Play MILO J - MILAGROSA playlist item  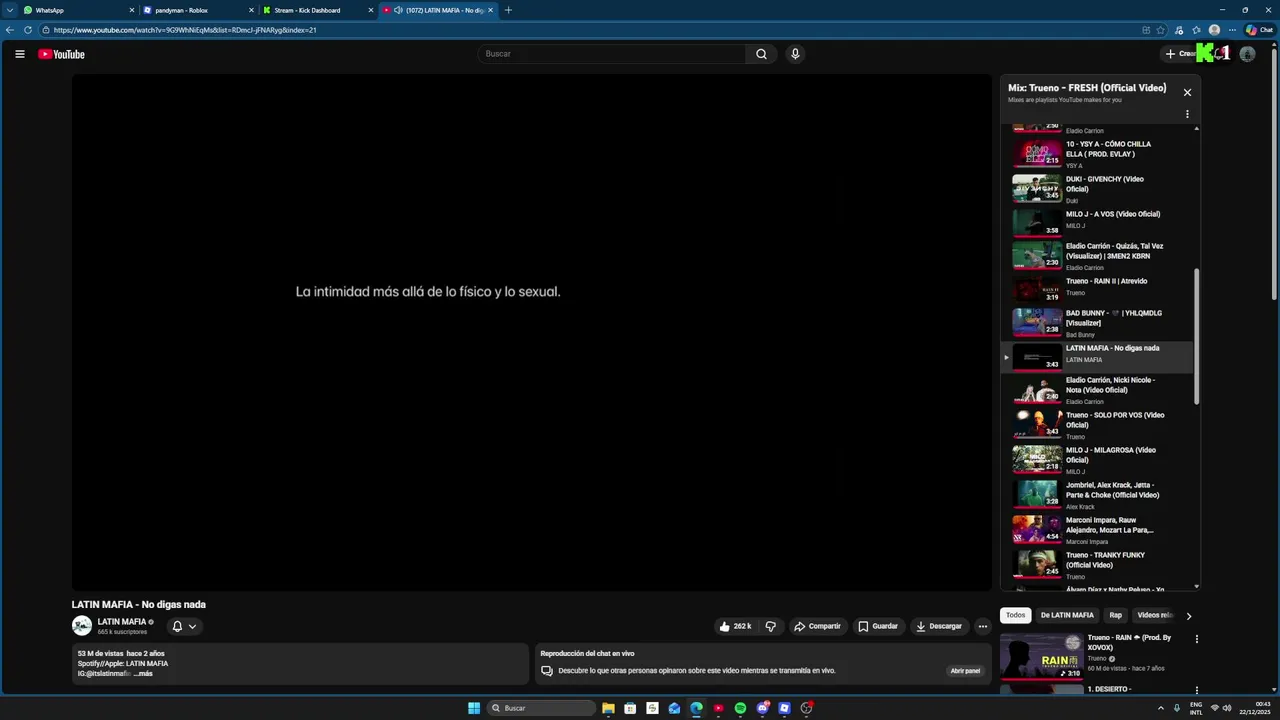(1097, 460)
